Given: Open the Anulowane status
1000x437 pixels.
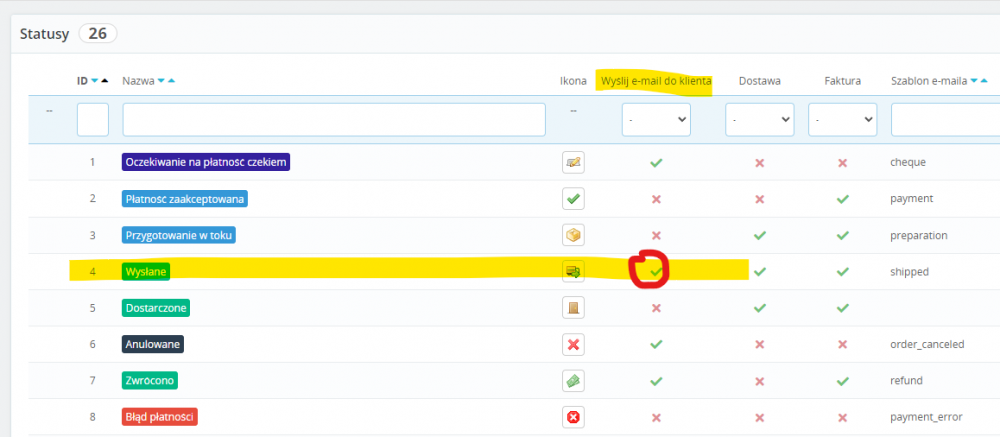Looking at the screenshot, I should pyautogui.click(x=153, y=344).
